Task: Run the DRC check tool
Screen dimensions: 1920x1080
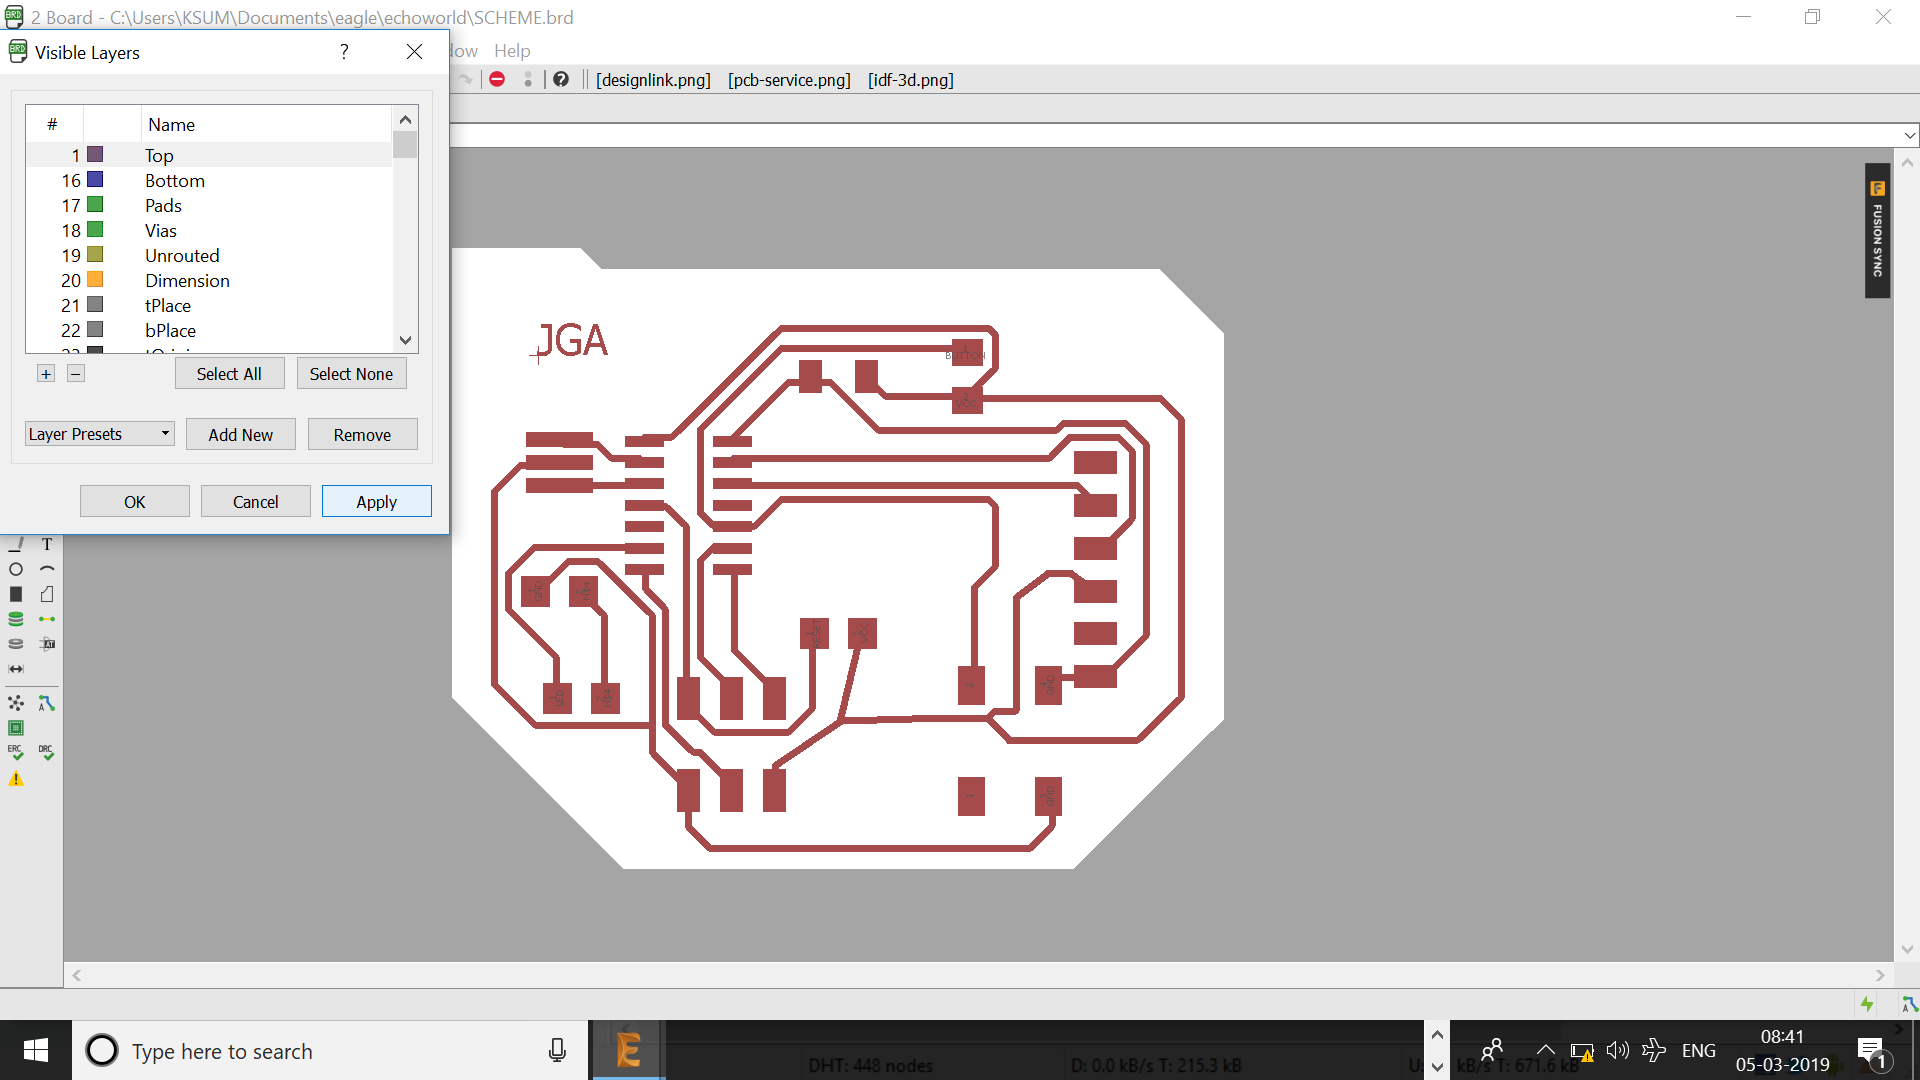Action: 46,752
